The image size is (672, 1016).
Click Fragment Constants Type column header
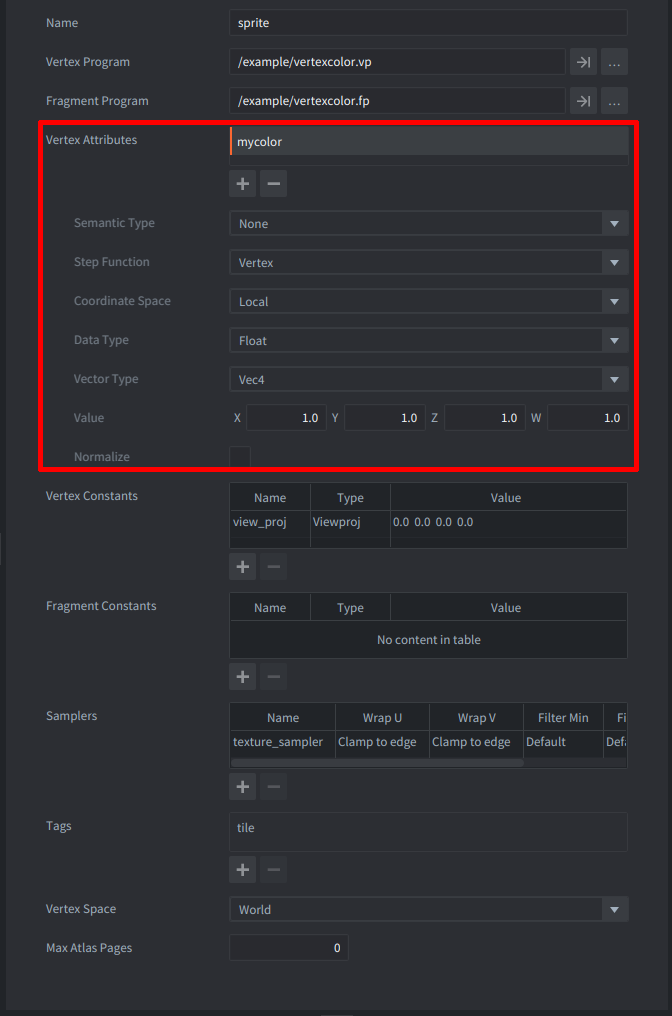pos(350,608)
